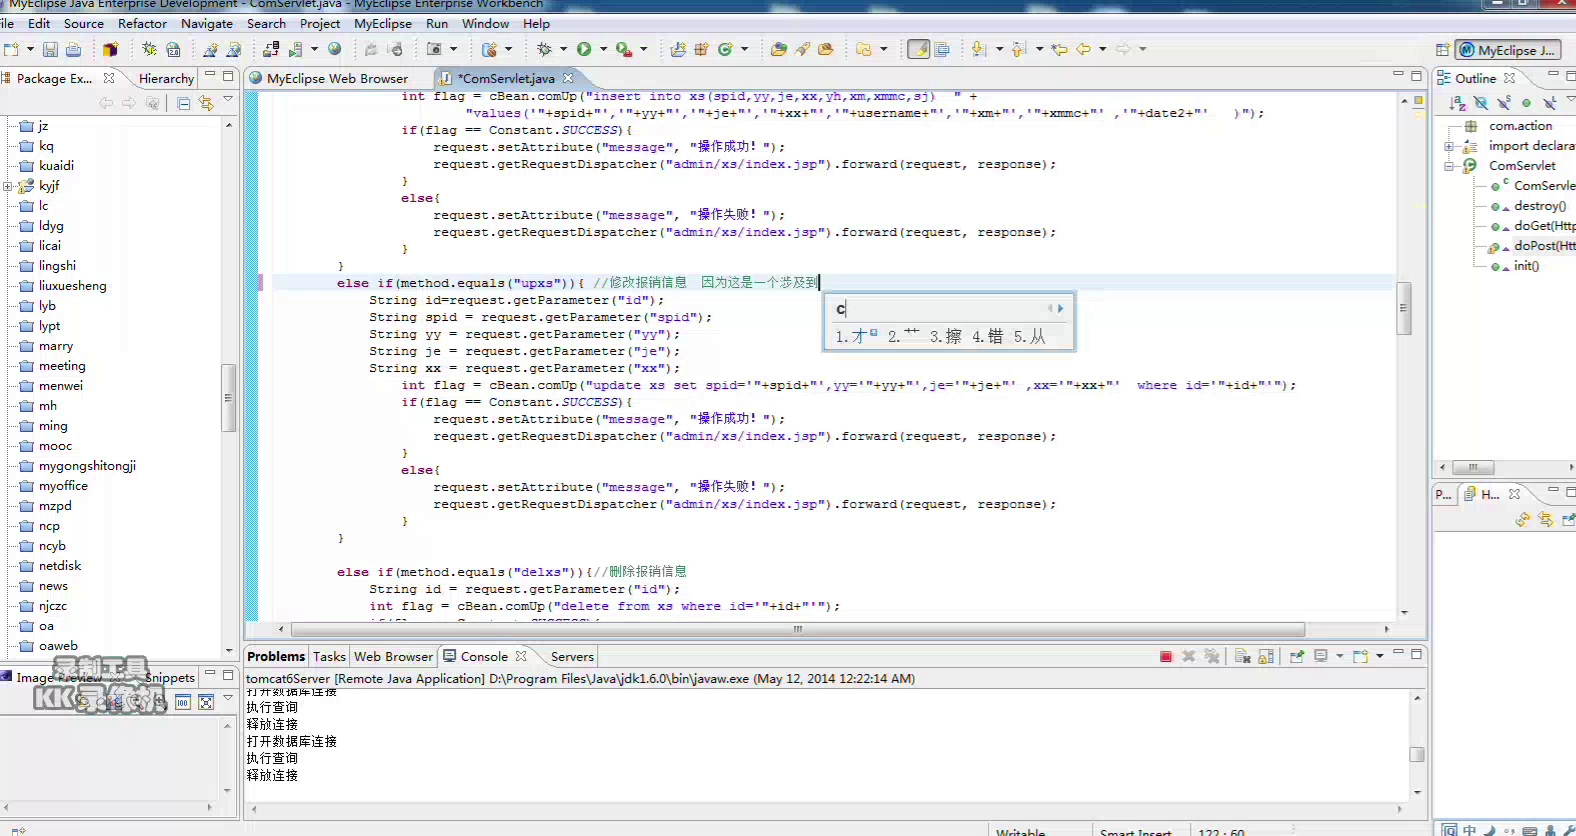Click the Save icon in main toolbar

50,49
